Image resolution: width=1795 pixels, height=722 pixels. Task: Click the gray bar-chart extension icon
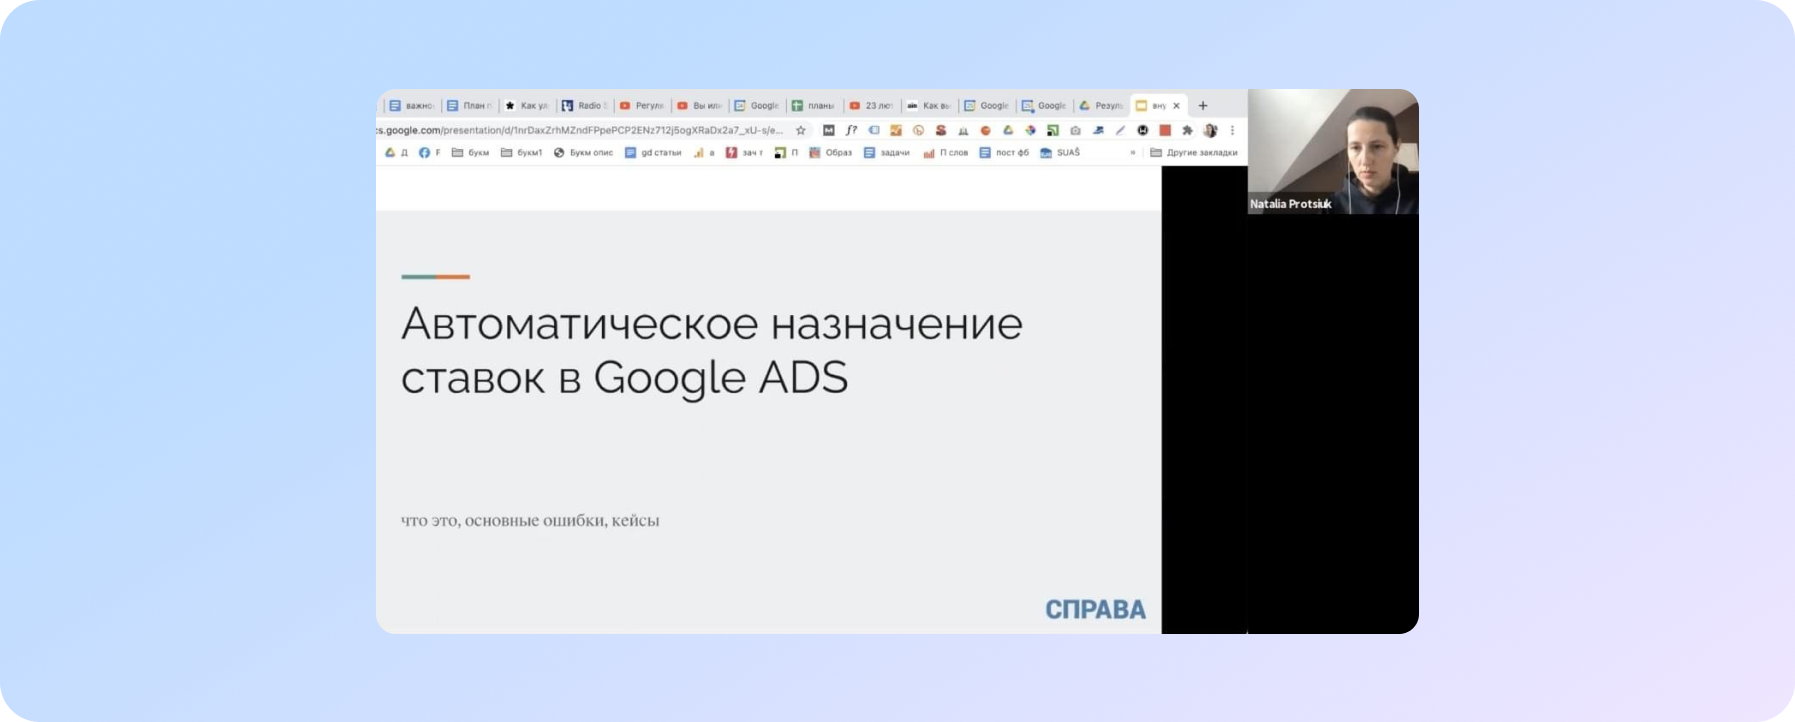coord(963,130)
